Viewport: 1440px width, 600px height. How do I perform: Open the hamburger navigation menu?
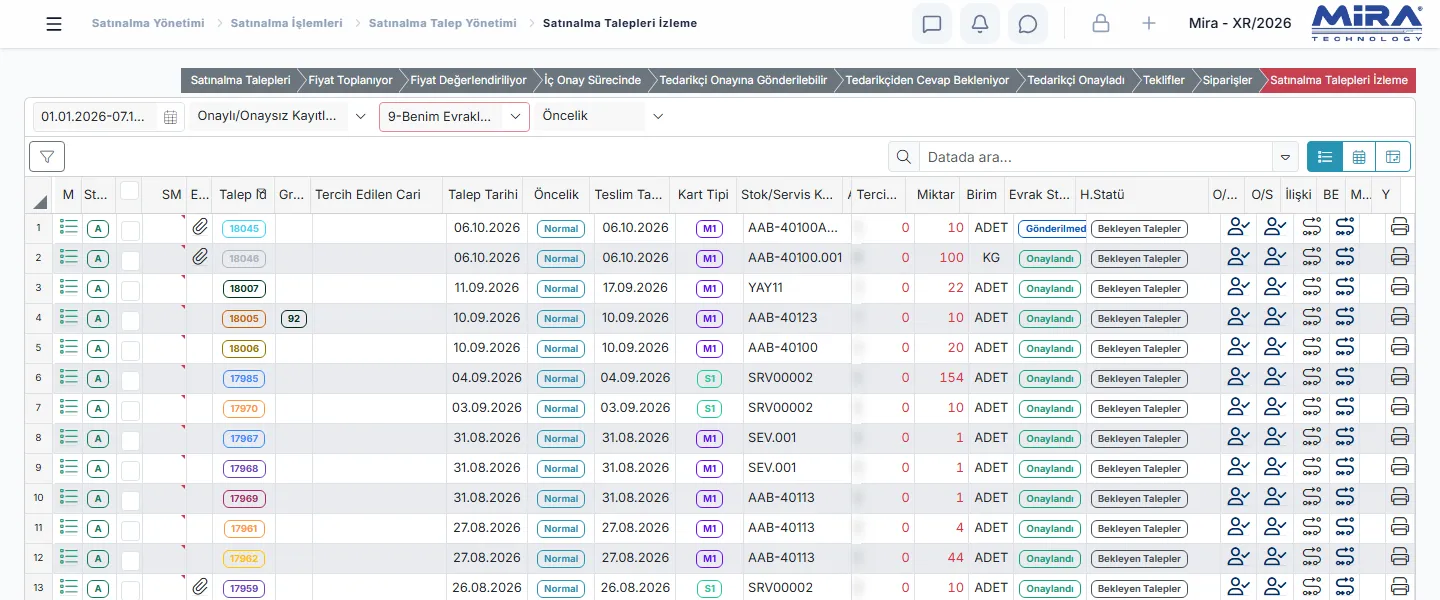click(54, 24)
